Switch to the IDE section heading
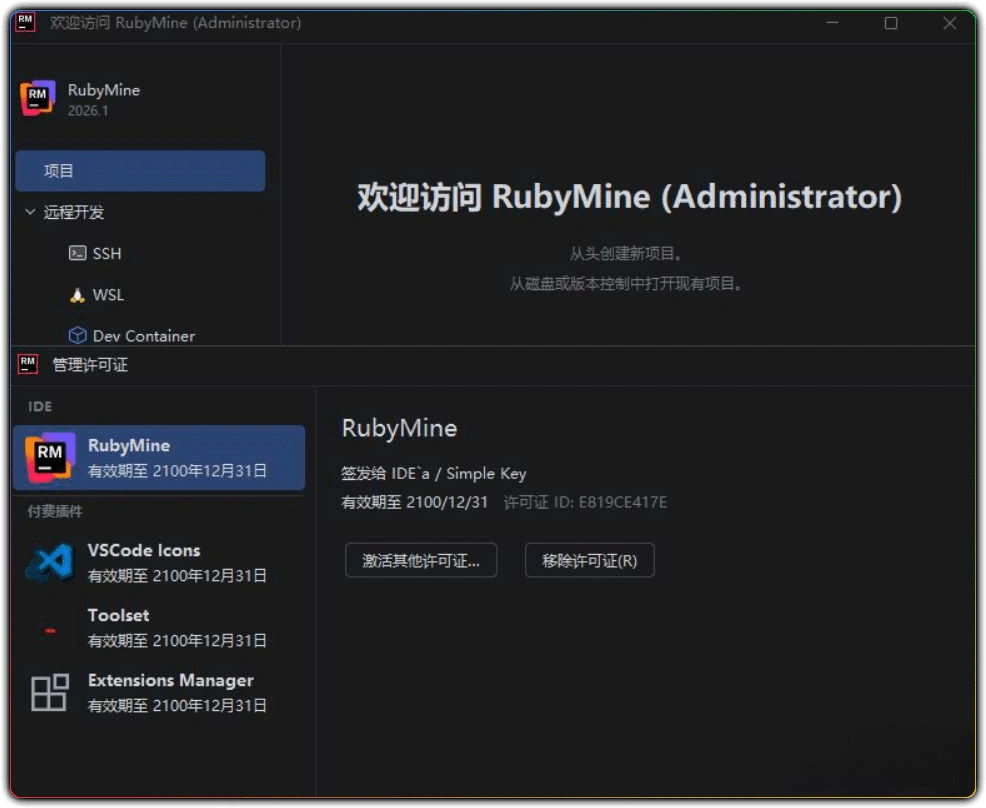The height and width of the screenshot is (808, 986). point(39,406)
